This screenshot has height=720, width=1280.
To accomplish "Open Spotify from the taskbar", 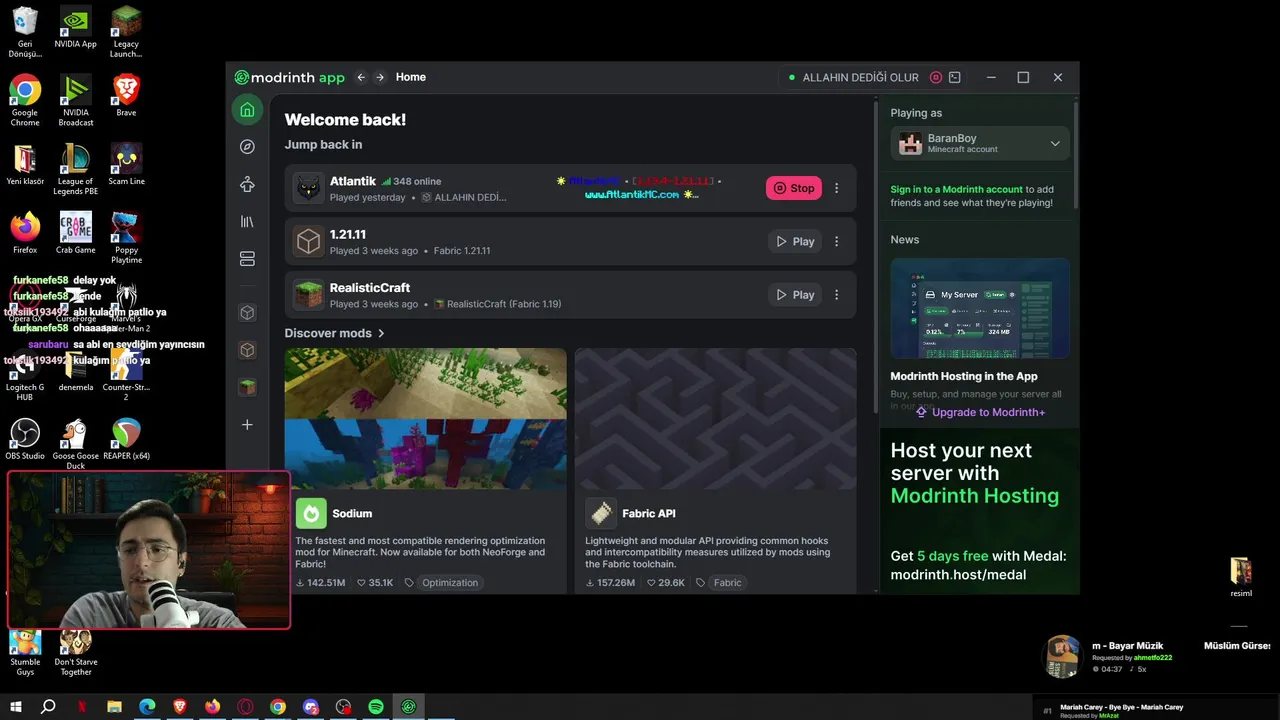I will 376,707.
